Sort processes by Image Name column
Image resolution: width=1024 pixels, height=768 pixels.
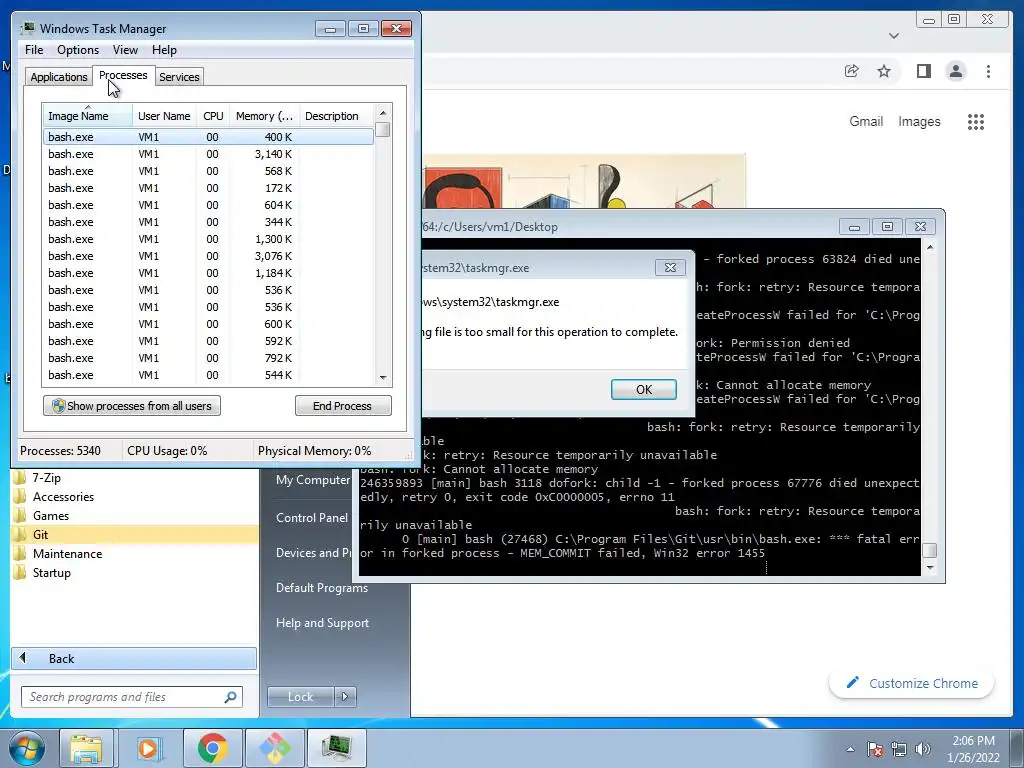87,116
